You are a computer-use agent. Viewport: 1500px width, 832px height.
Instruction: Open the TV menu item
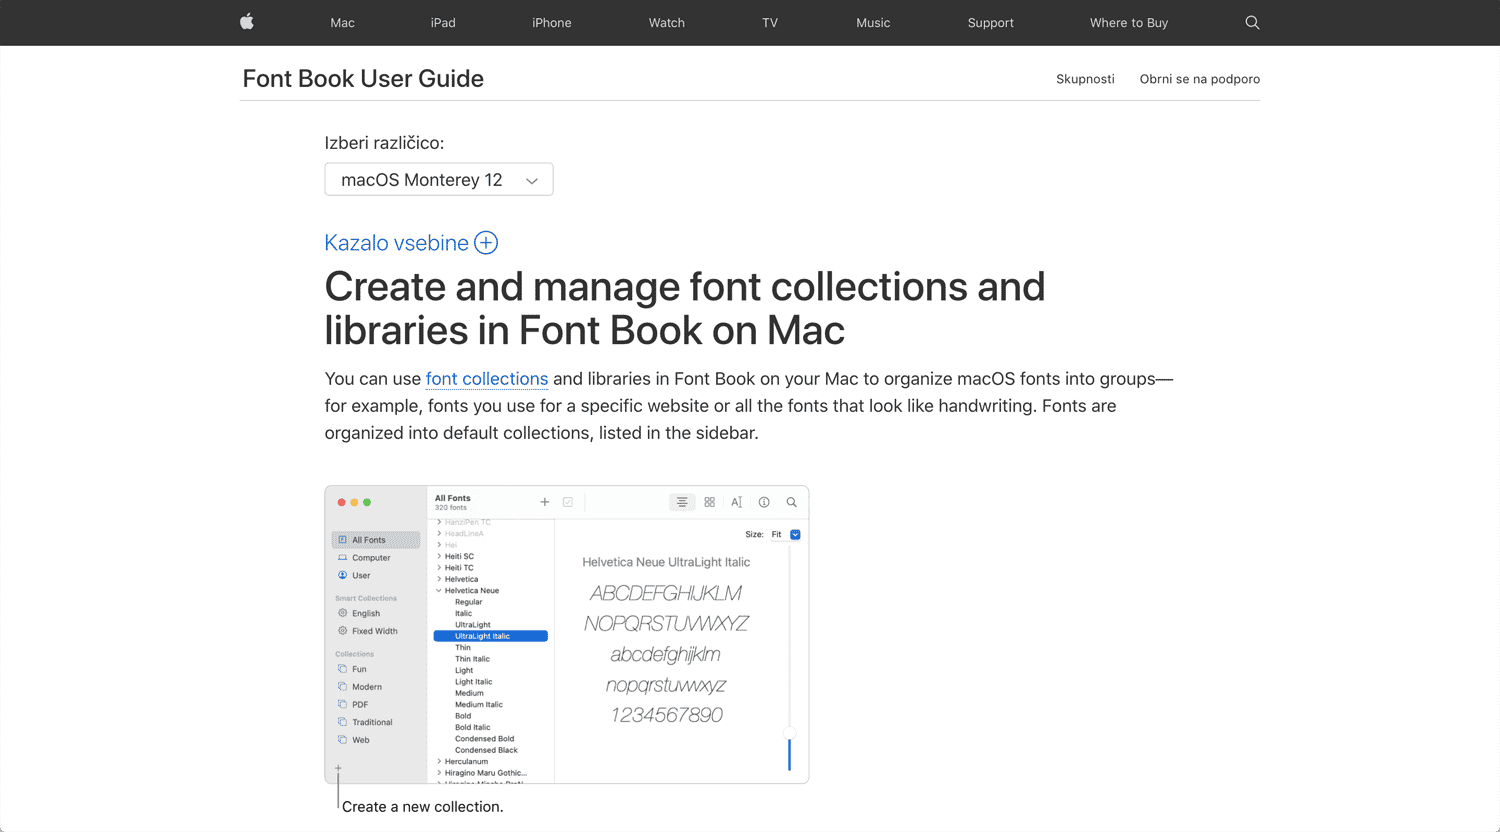[770, 23]
